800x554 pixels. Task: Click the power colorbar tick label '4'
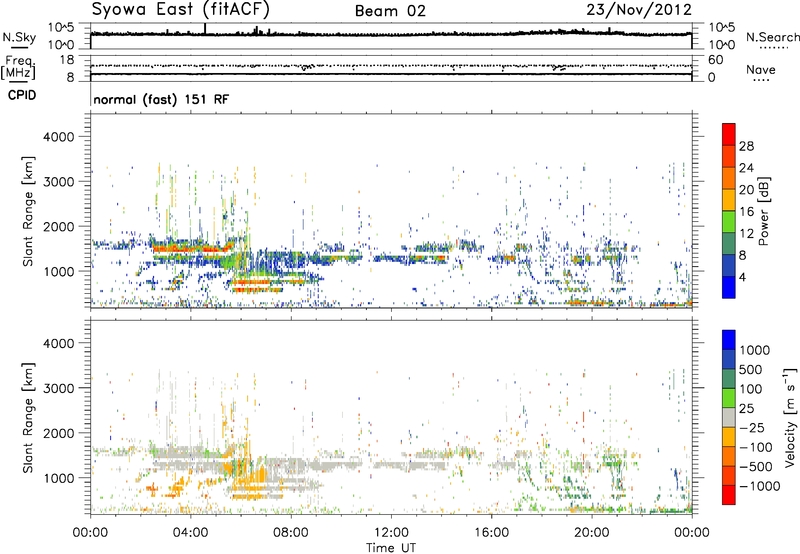tap(743, 277)
